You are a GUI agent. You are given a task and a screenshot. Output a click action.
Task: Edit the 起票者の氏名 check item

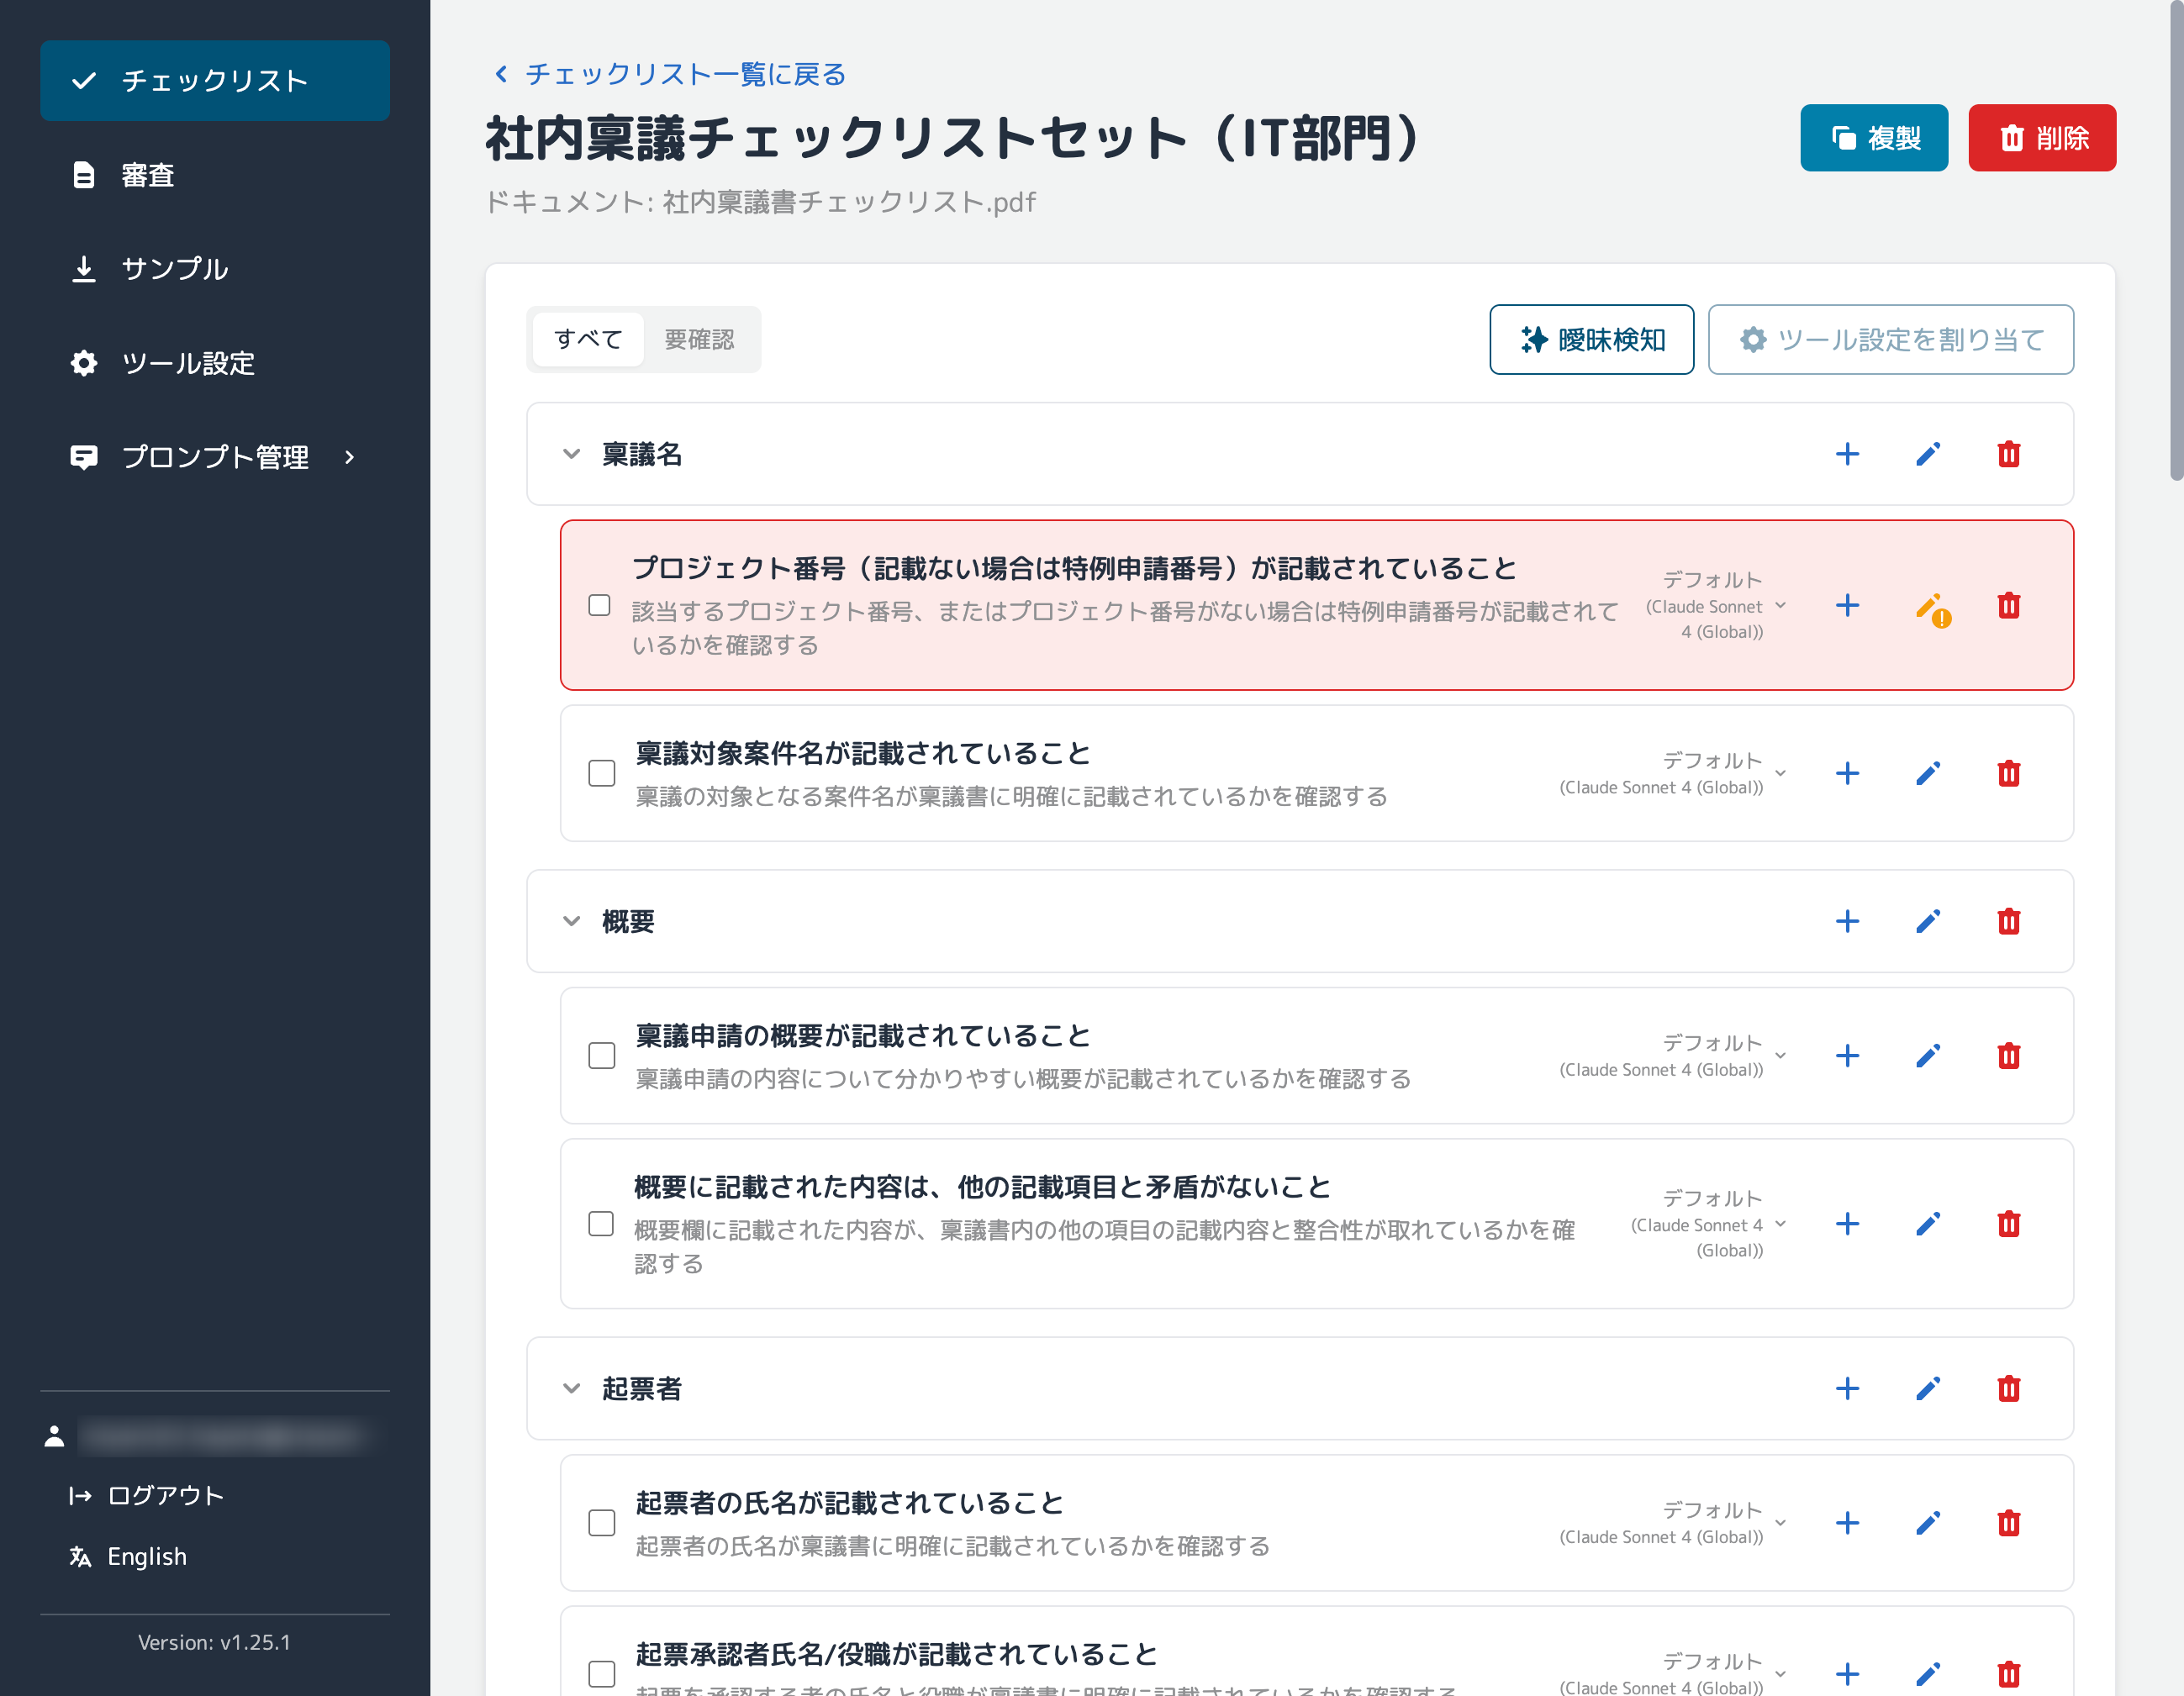pyautogui.click(x=1928, y=1523)
